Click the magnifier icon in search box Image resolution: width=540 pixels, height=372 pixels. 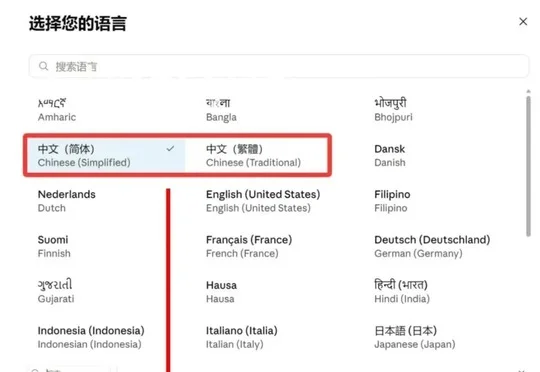tap(43, 66)
